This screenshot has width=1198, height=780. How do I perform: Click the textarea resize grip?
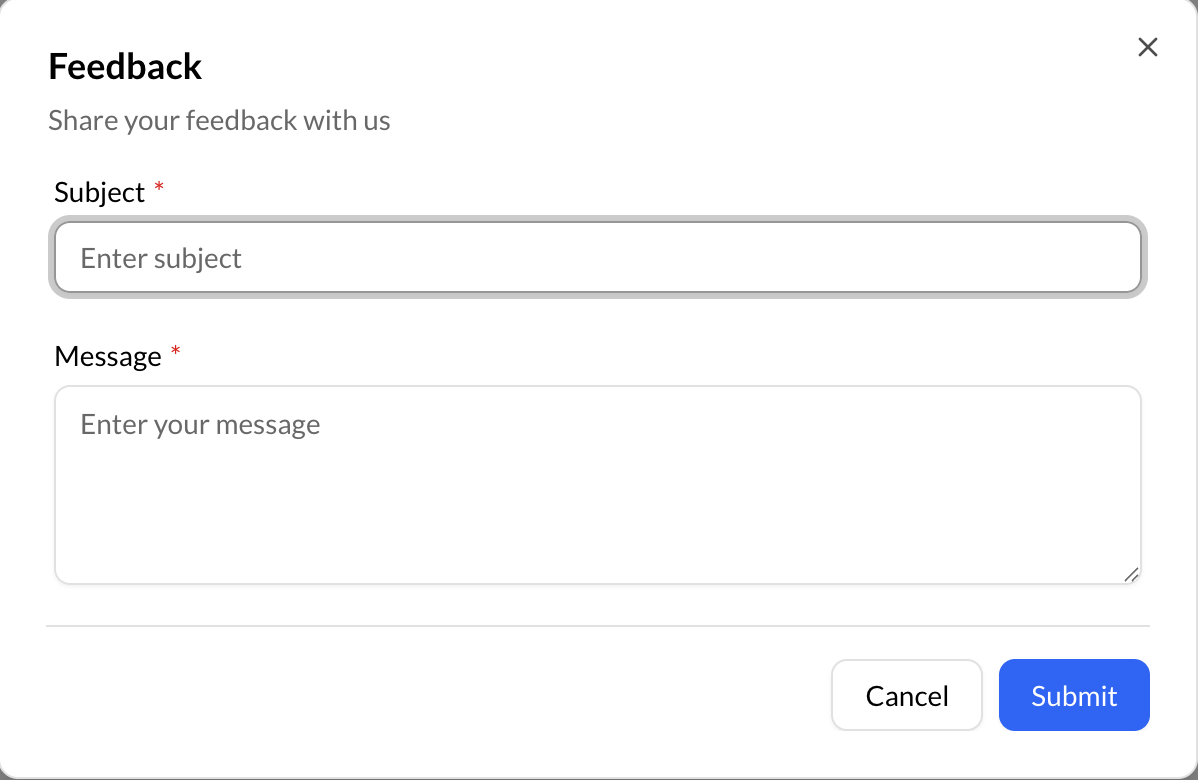click(1132, 573)
